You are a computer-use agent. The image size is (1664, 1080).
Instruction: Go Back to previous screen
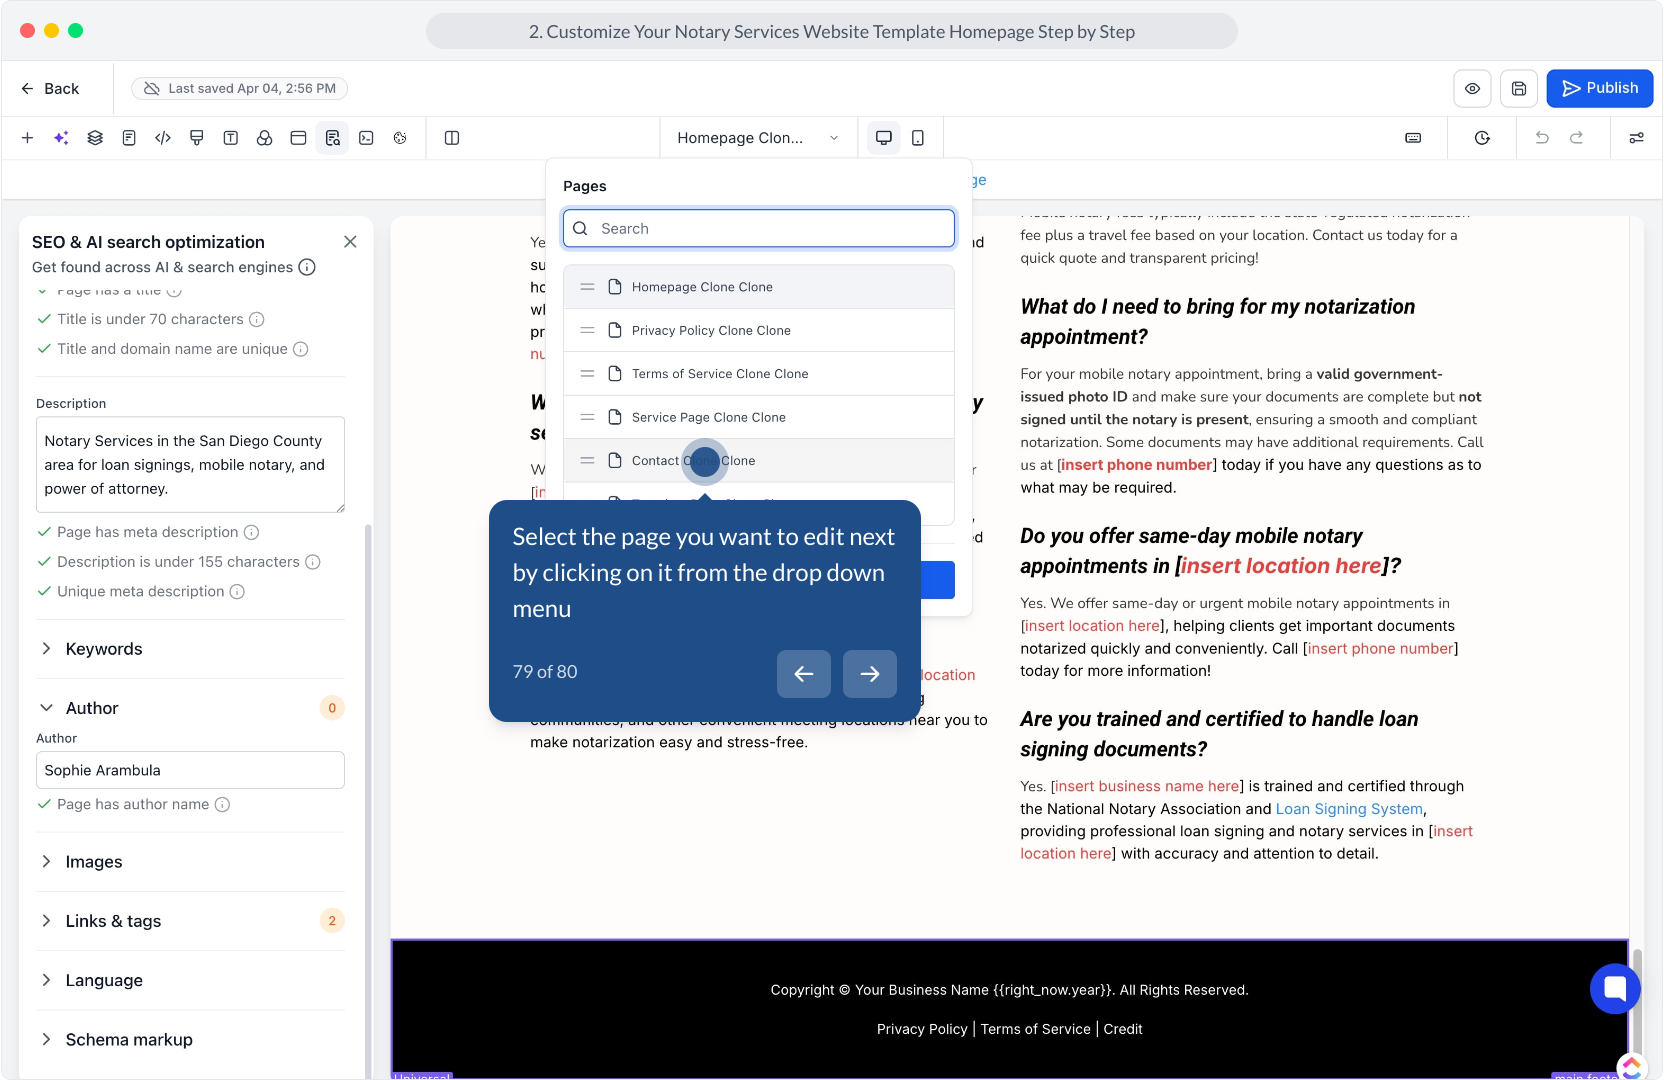tap(50, 88)
